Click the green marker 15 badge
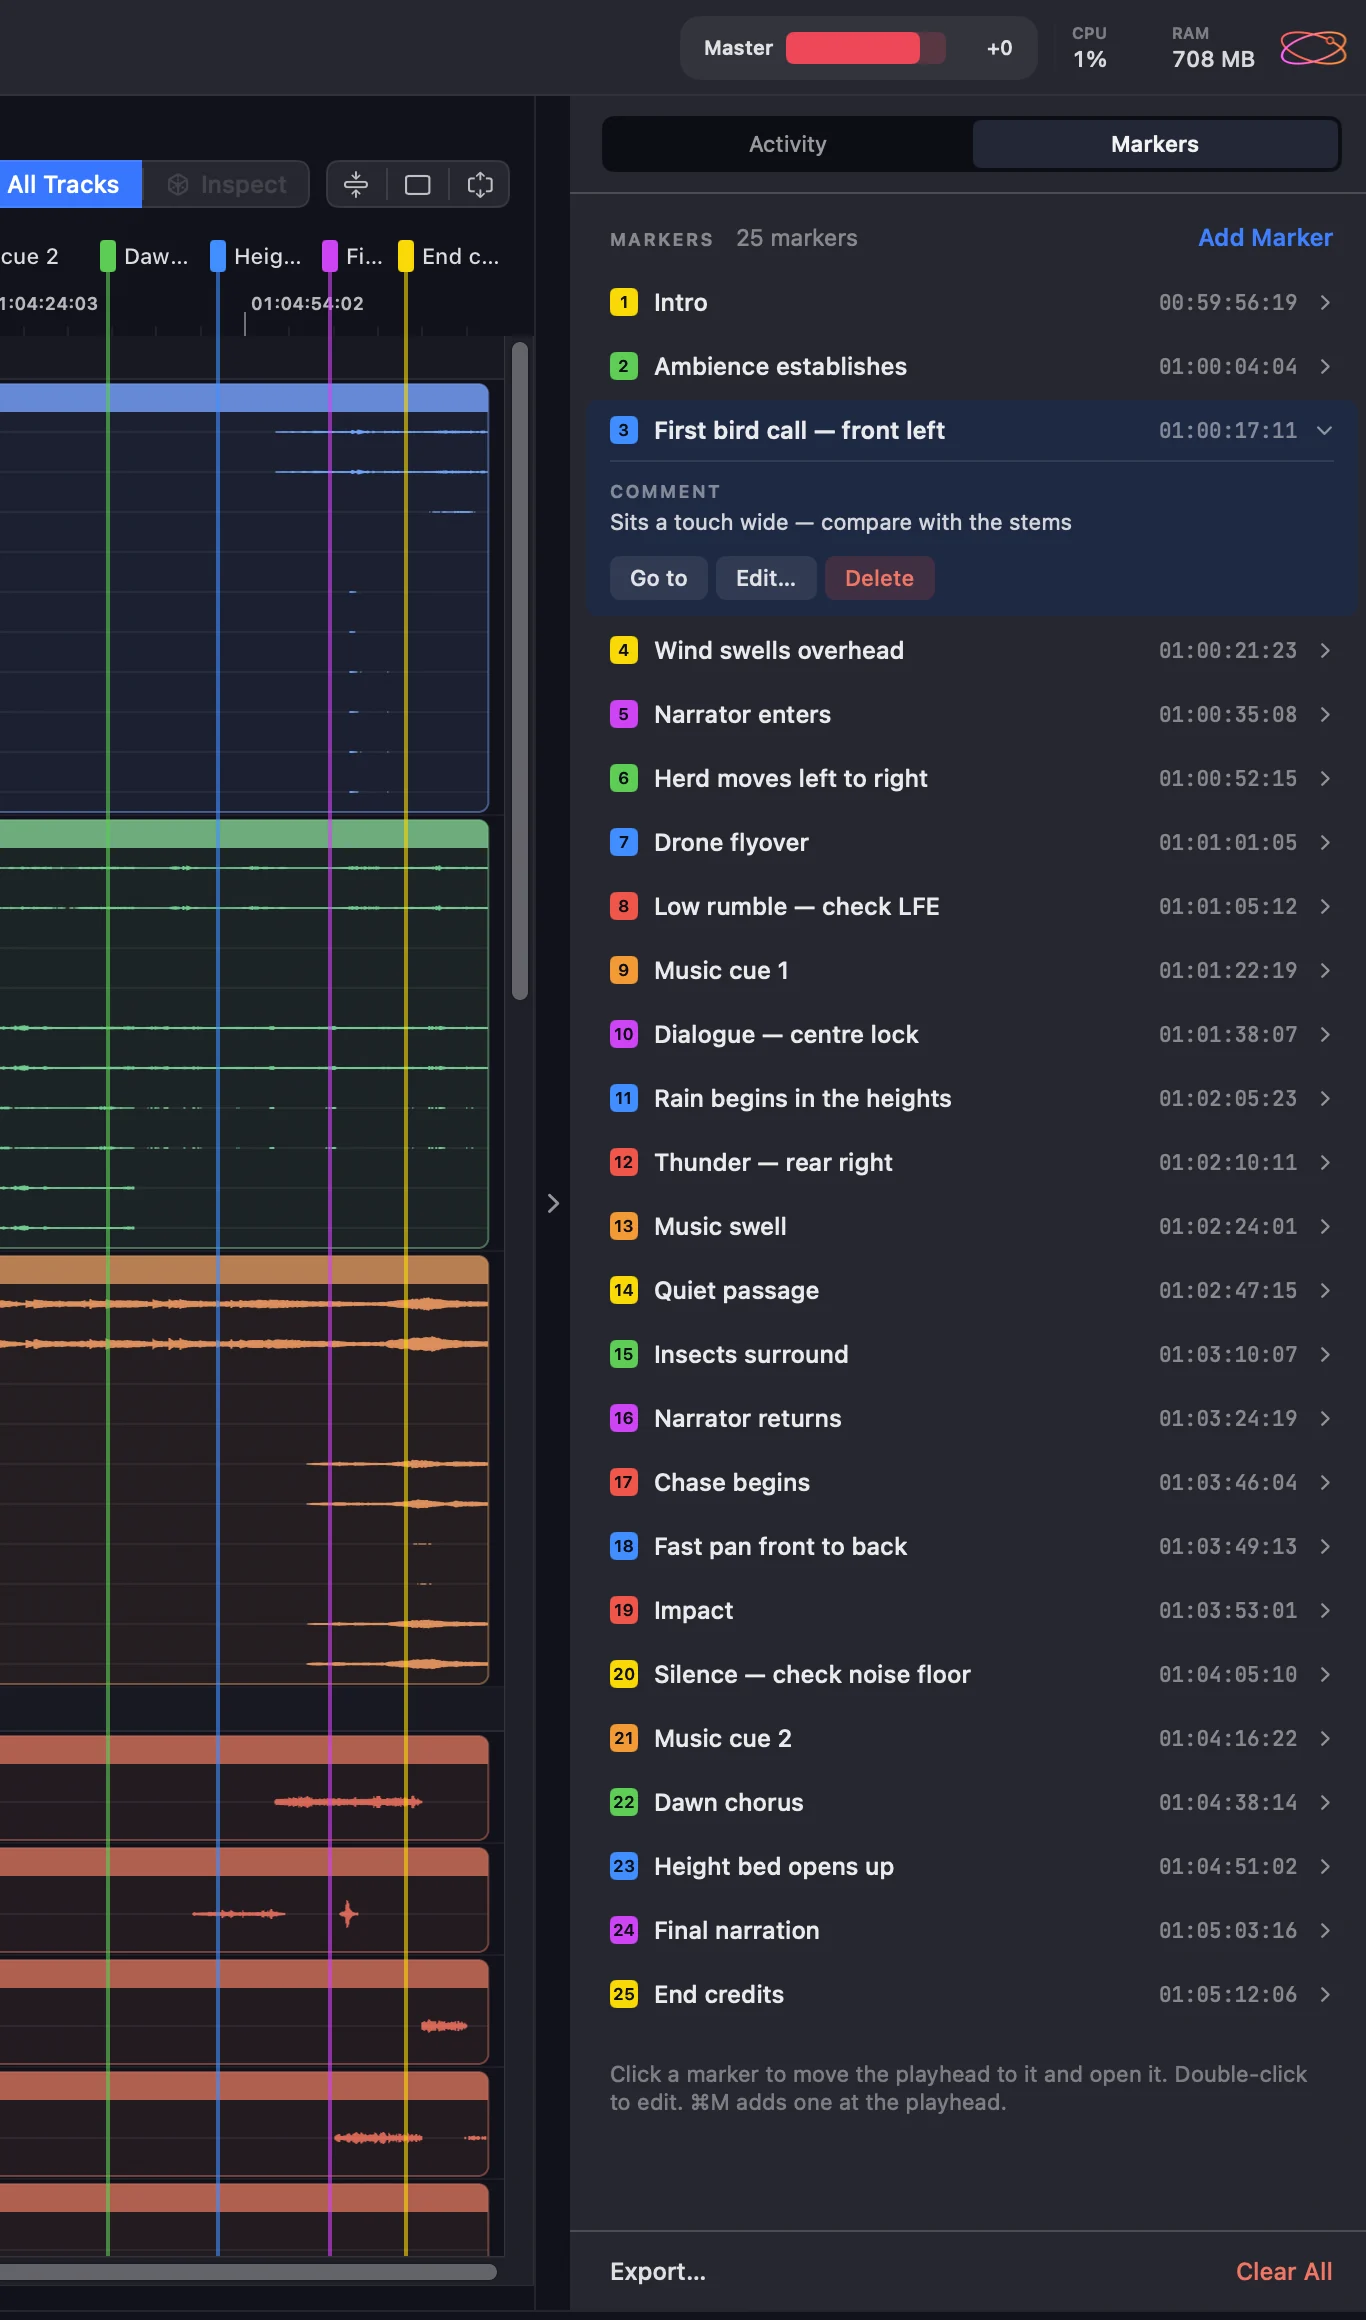Screen dimensions: 1366x2320 pos(624,1354)
